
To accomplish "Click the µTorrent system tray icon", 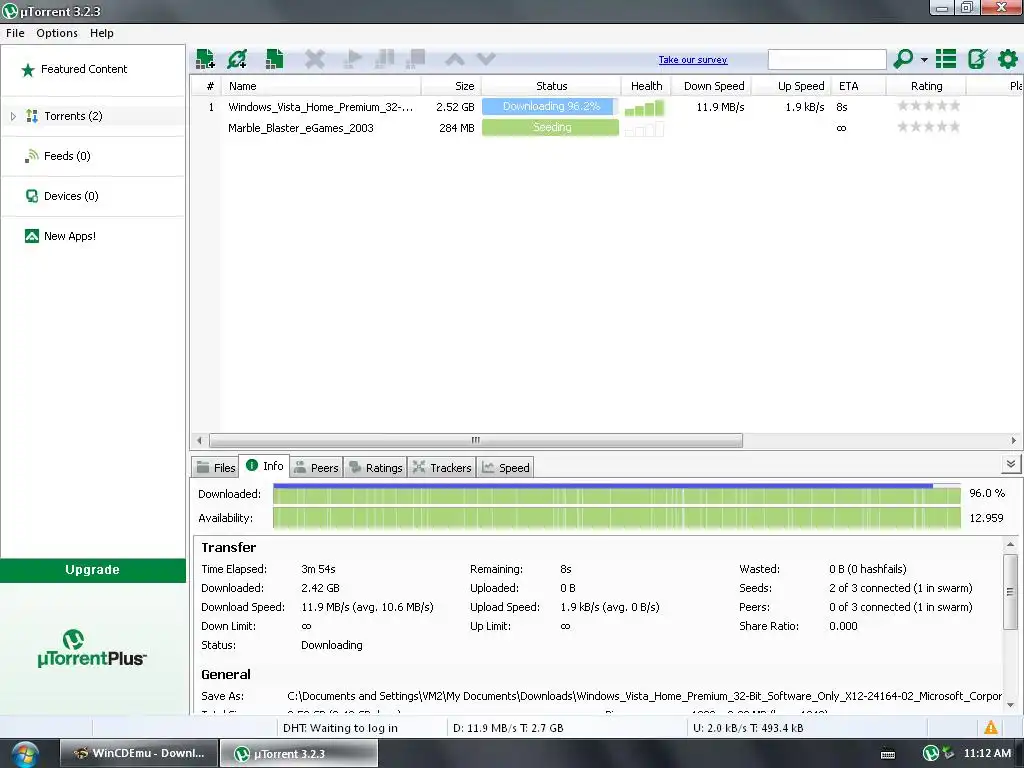I will [930, 753].
